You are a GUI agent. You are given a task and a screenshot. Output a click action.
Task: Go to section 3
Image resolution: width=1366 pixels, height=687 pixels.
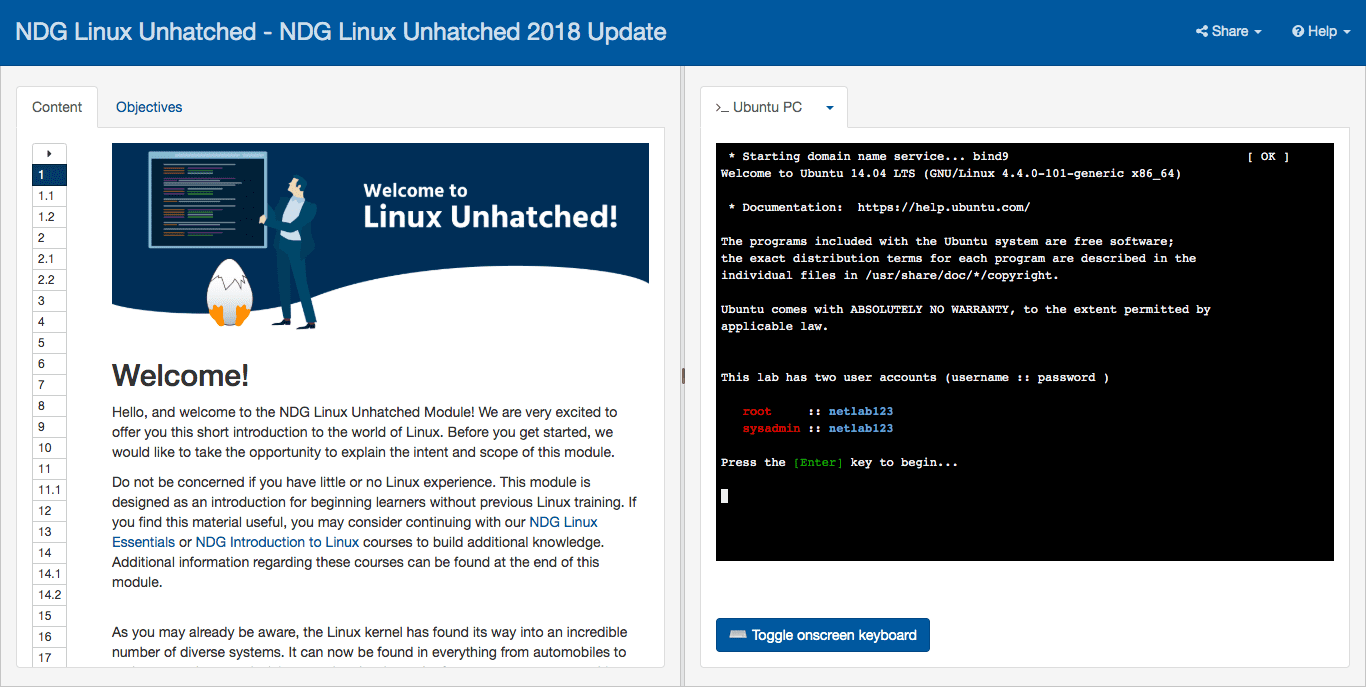tap(49, 301)
